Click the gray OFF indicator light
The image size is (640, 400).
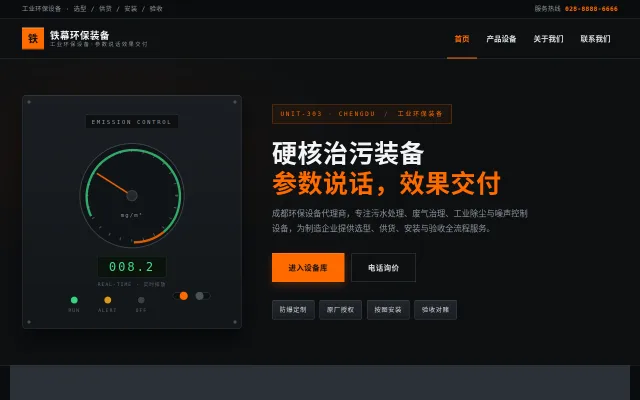tap(141, 300)
